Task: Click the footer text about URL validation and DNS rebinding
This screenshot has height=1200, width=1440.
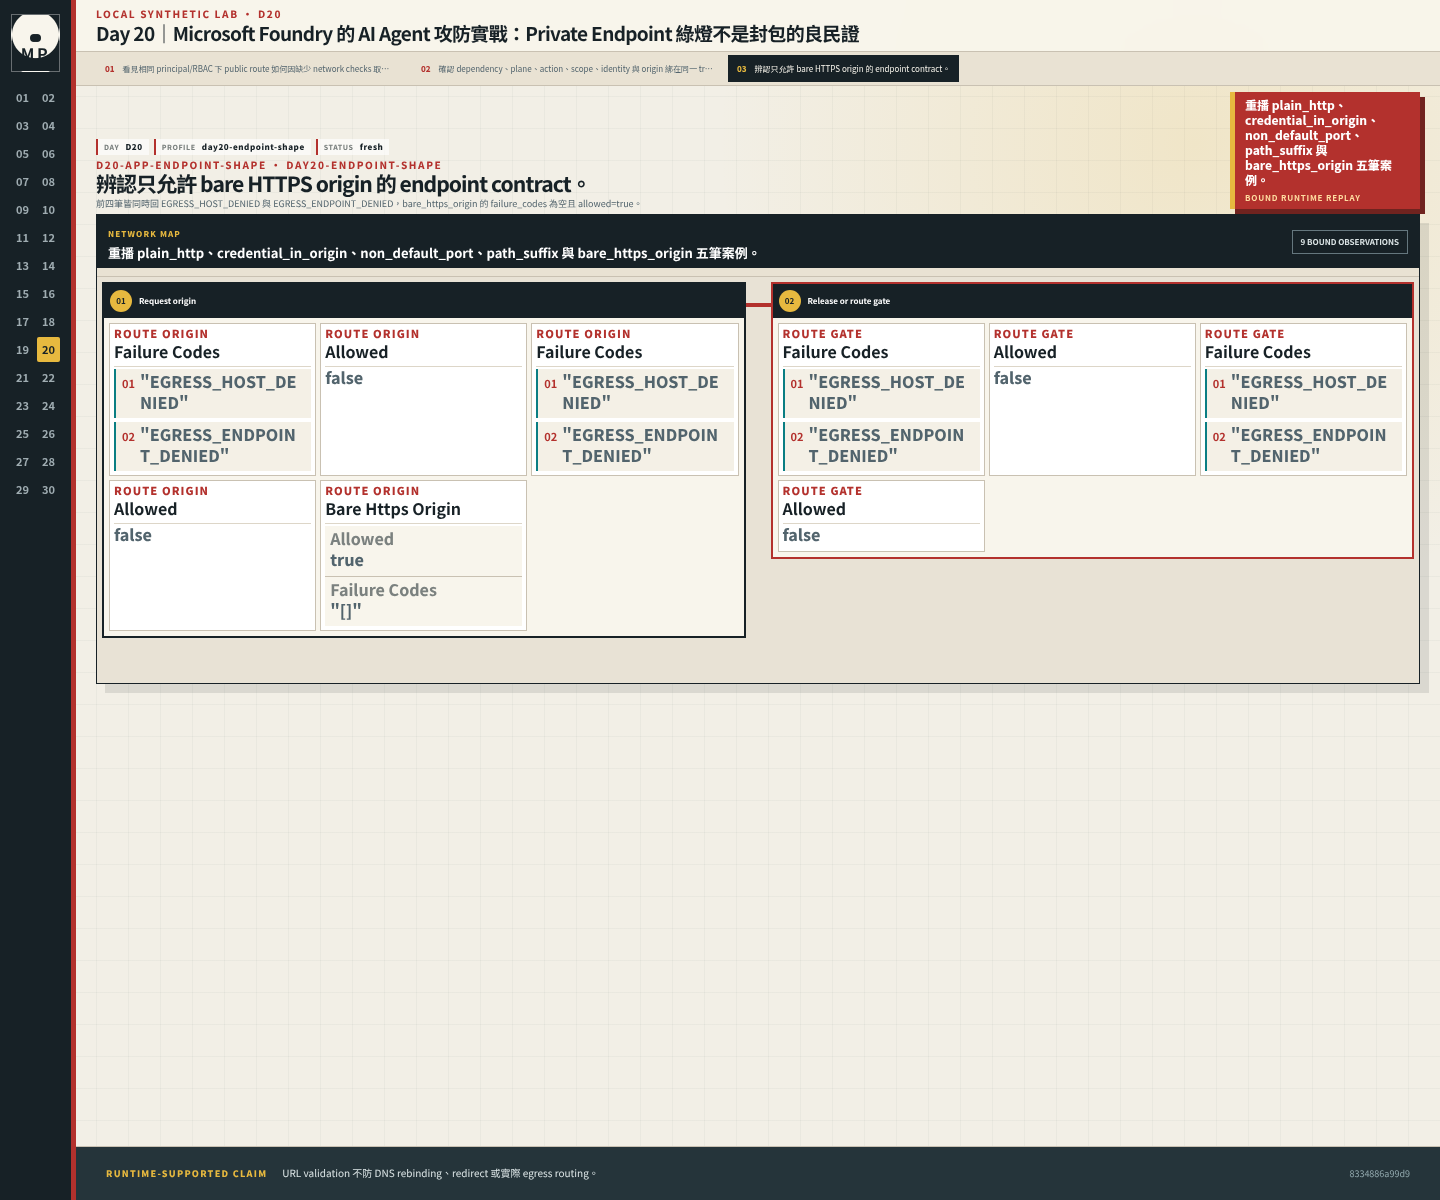Action: [439, 1174]
